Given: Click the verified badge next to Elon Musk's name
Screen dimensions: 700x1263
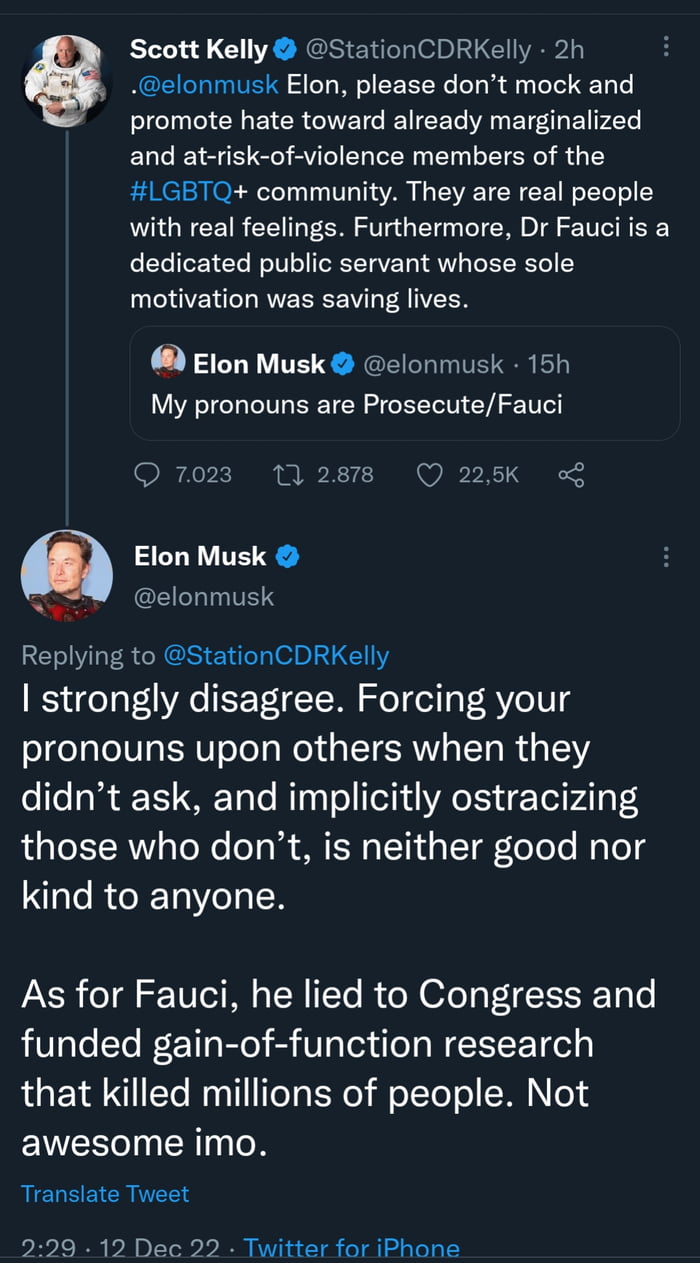Looking at the screenshot, I should coord(288,556).
